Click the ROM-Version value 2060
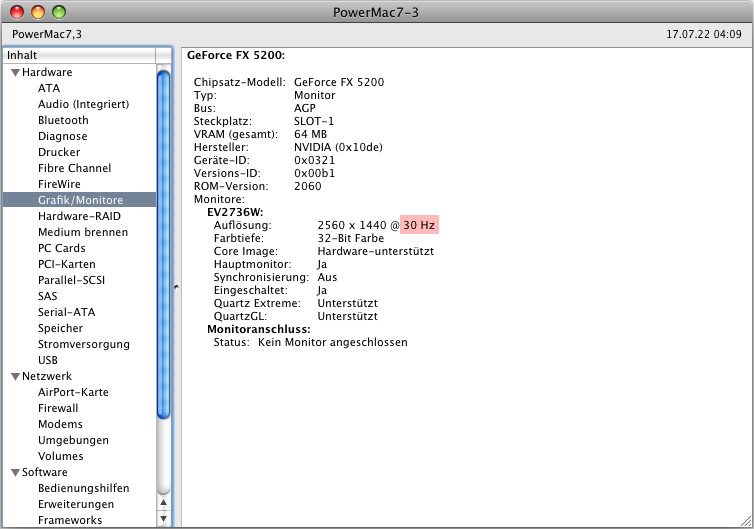The width and height of the screenshot is (754, 529). pyautogui.click(x=308, y=186)
